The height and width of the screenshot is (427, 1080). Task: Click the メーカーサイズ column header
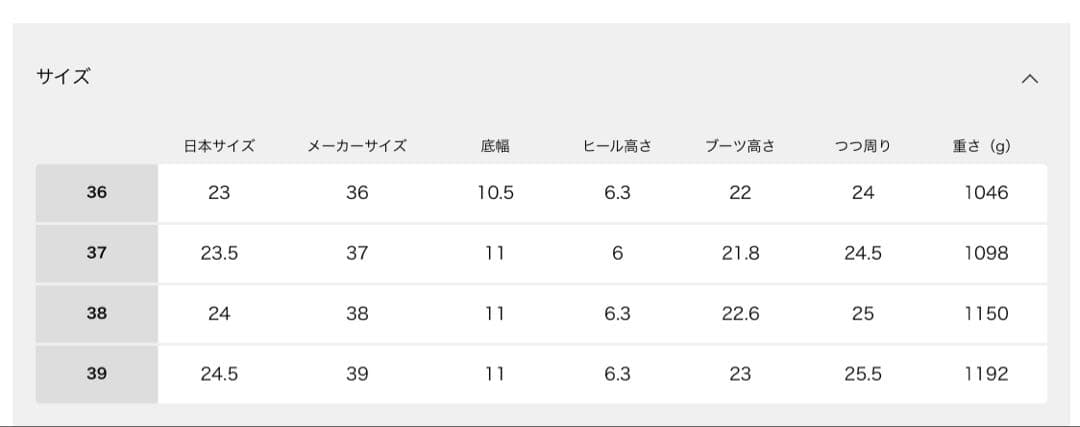357,146
